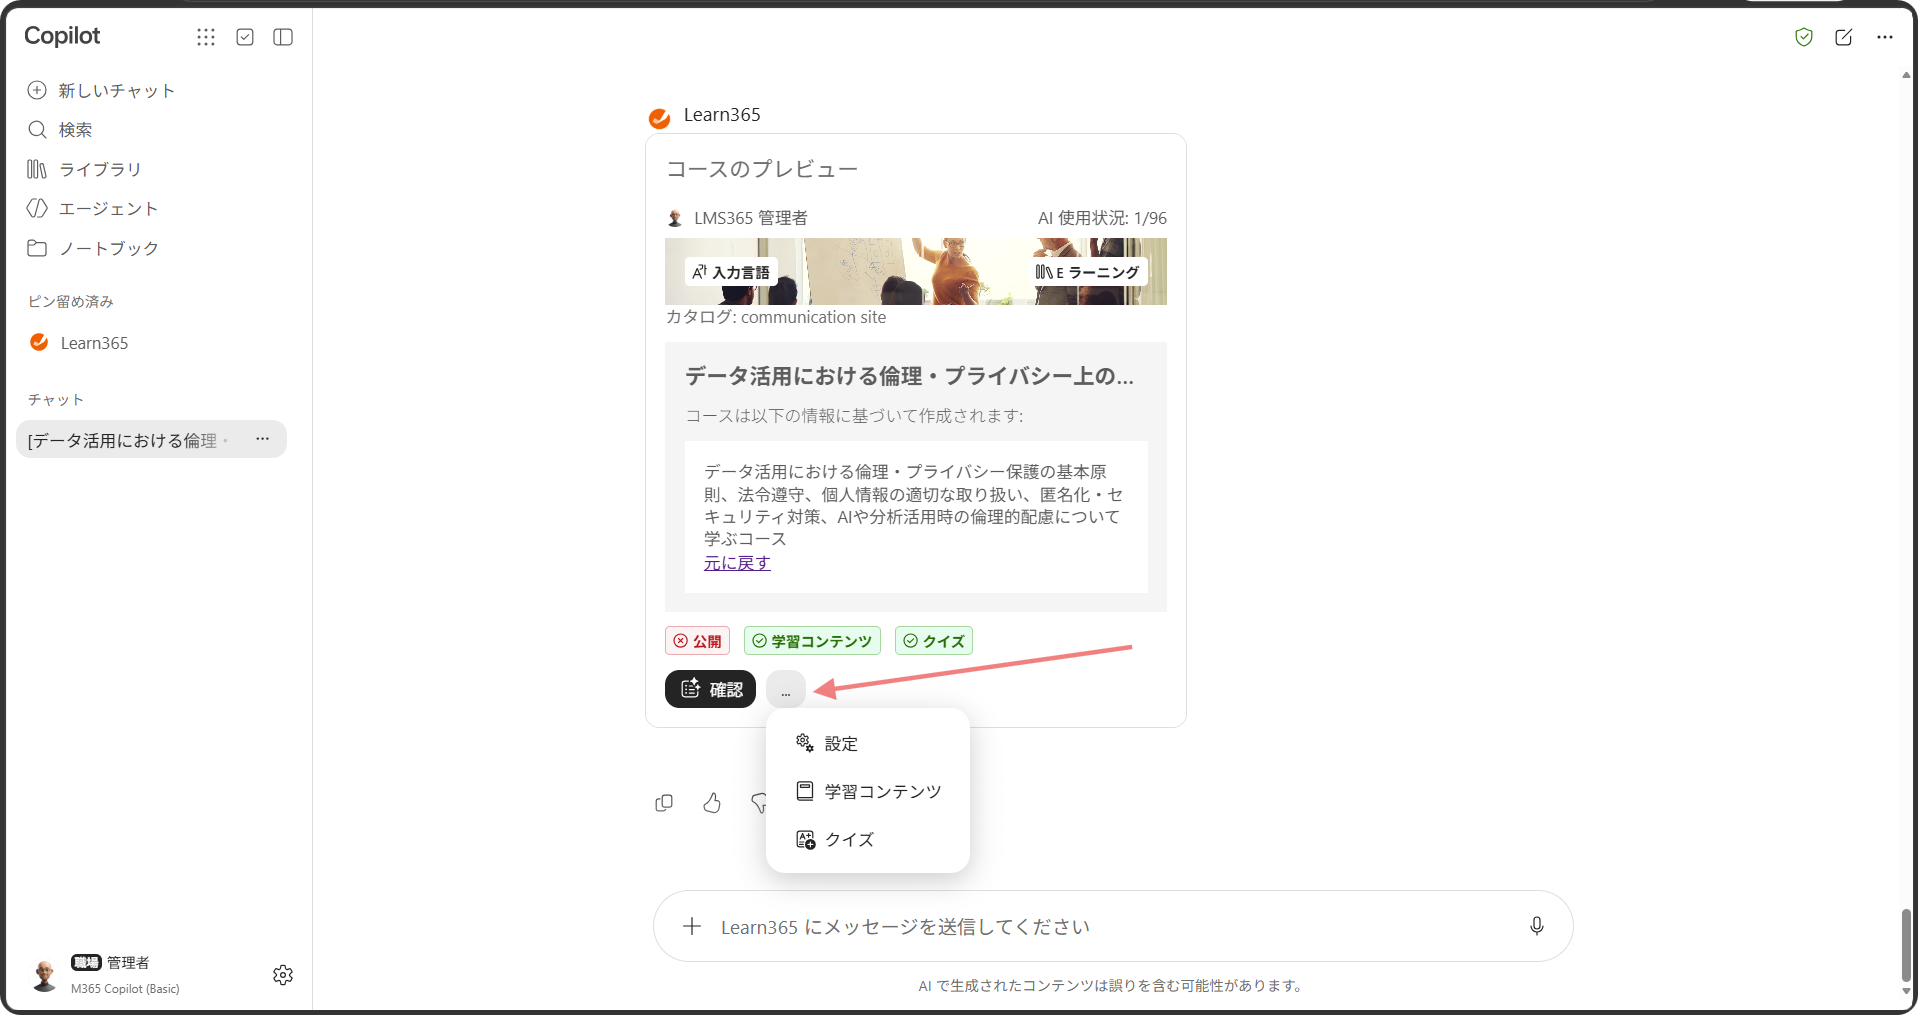Screen dimensions: 1918x1015
Task: Open the top-right more options menu
Action: [x=1885, y=37]
